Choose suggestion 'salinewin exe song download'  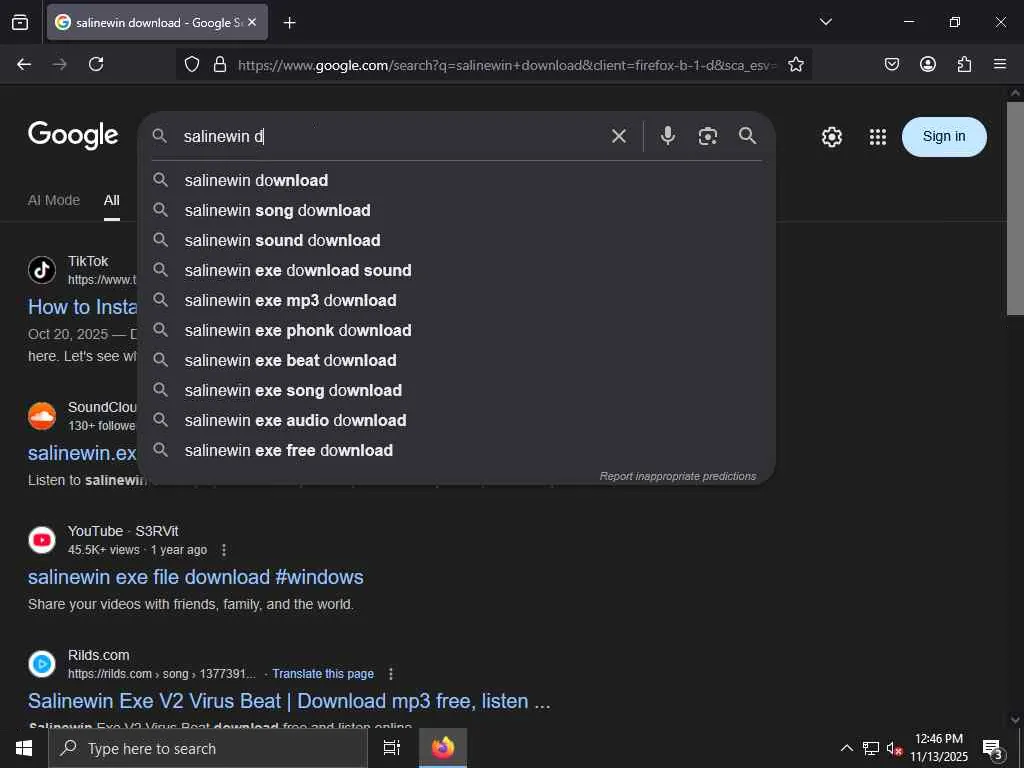[x=456, y=391]
